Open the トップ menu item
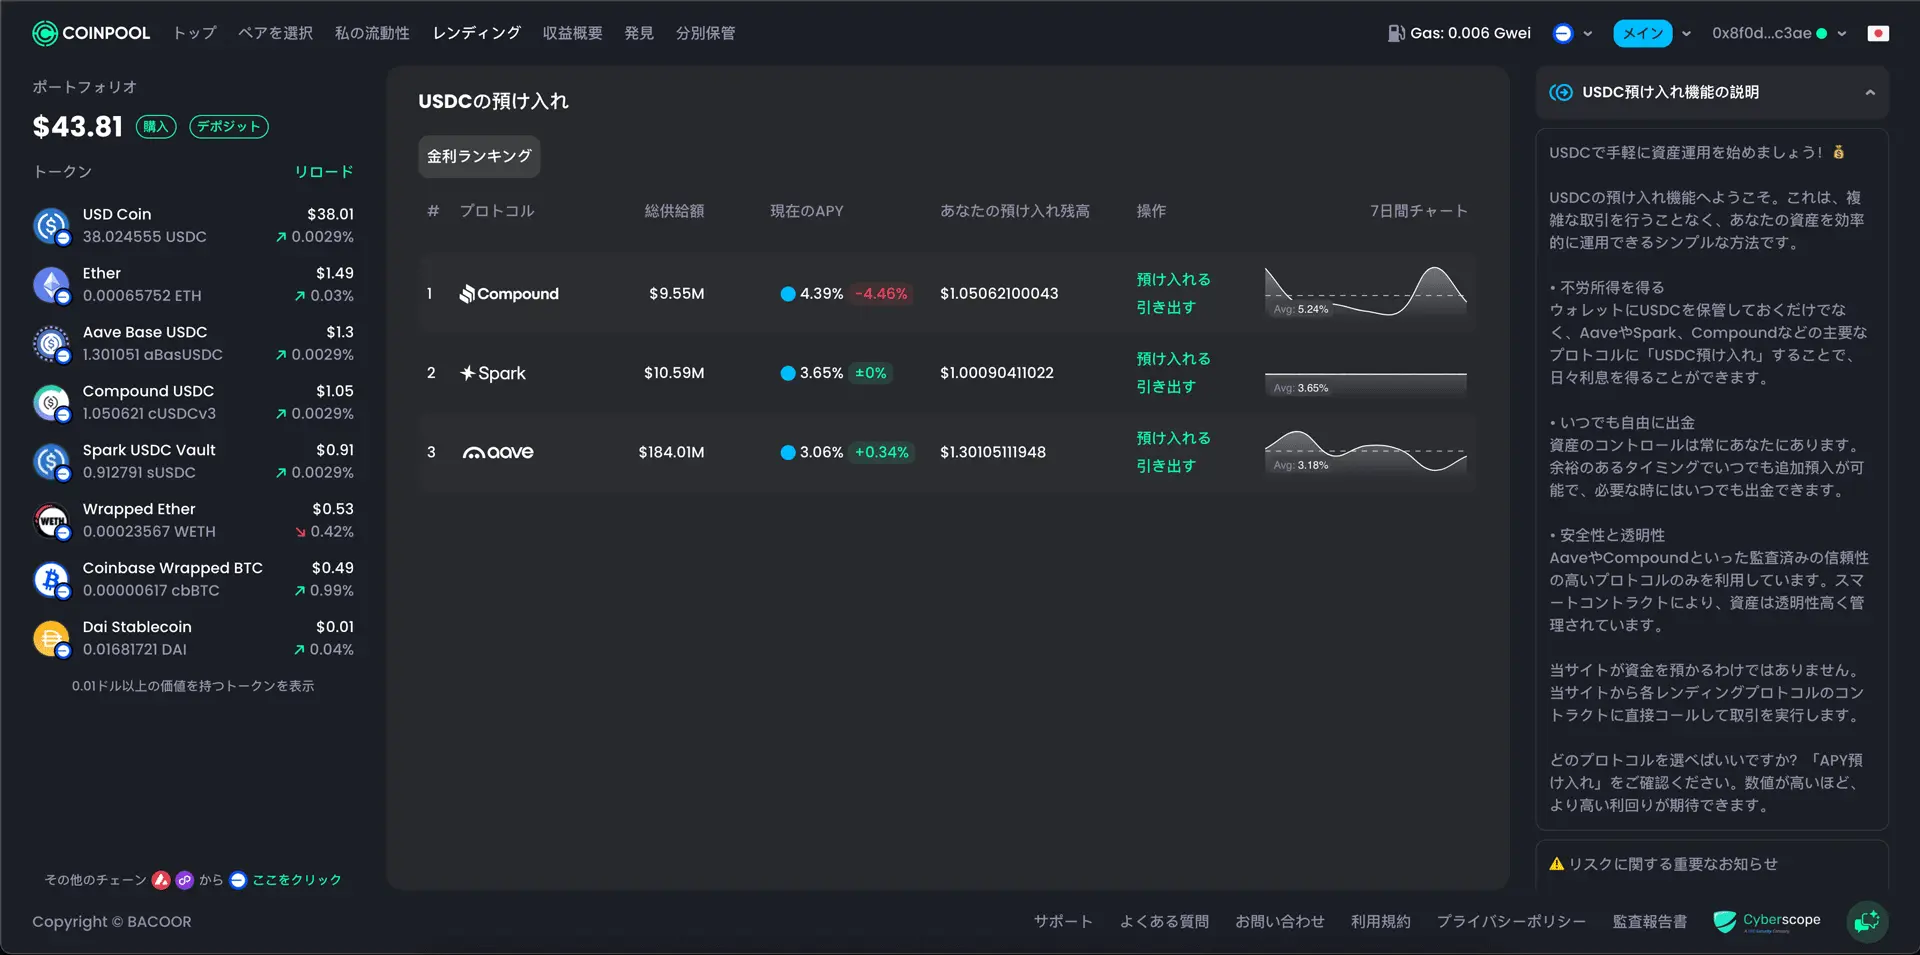The height and width of the screenshot is (955, 1920). click(194, 33)
